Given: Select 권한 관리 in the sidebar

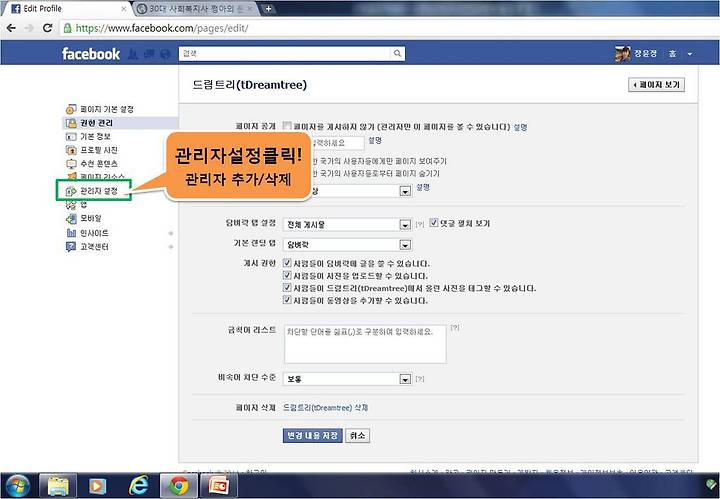Looking at the screenshot, I should coord(119,123).
